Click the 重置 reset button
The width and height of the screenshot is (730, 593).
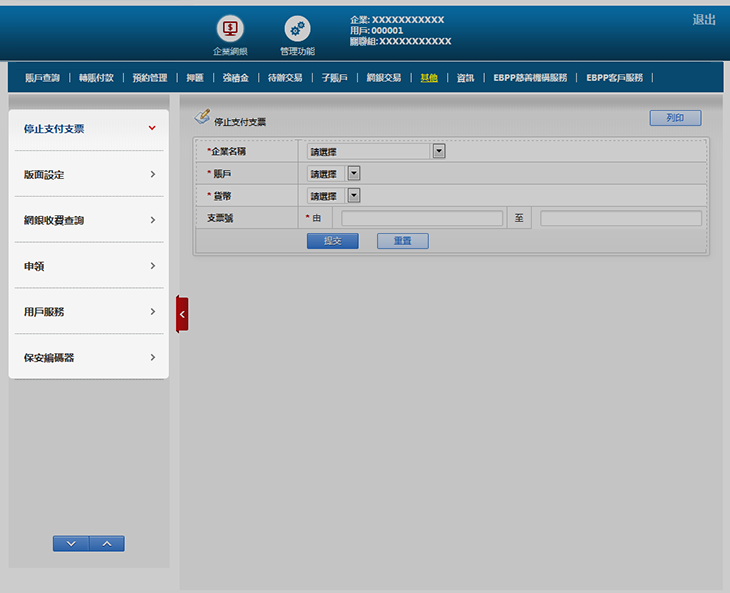pyautogui.click(x=402, y=241)
